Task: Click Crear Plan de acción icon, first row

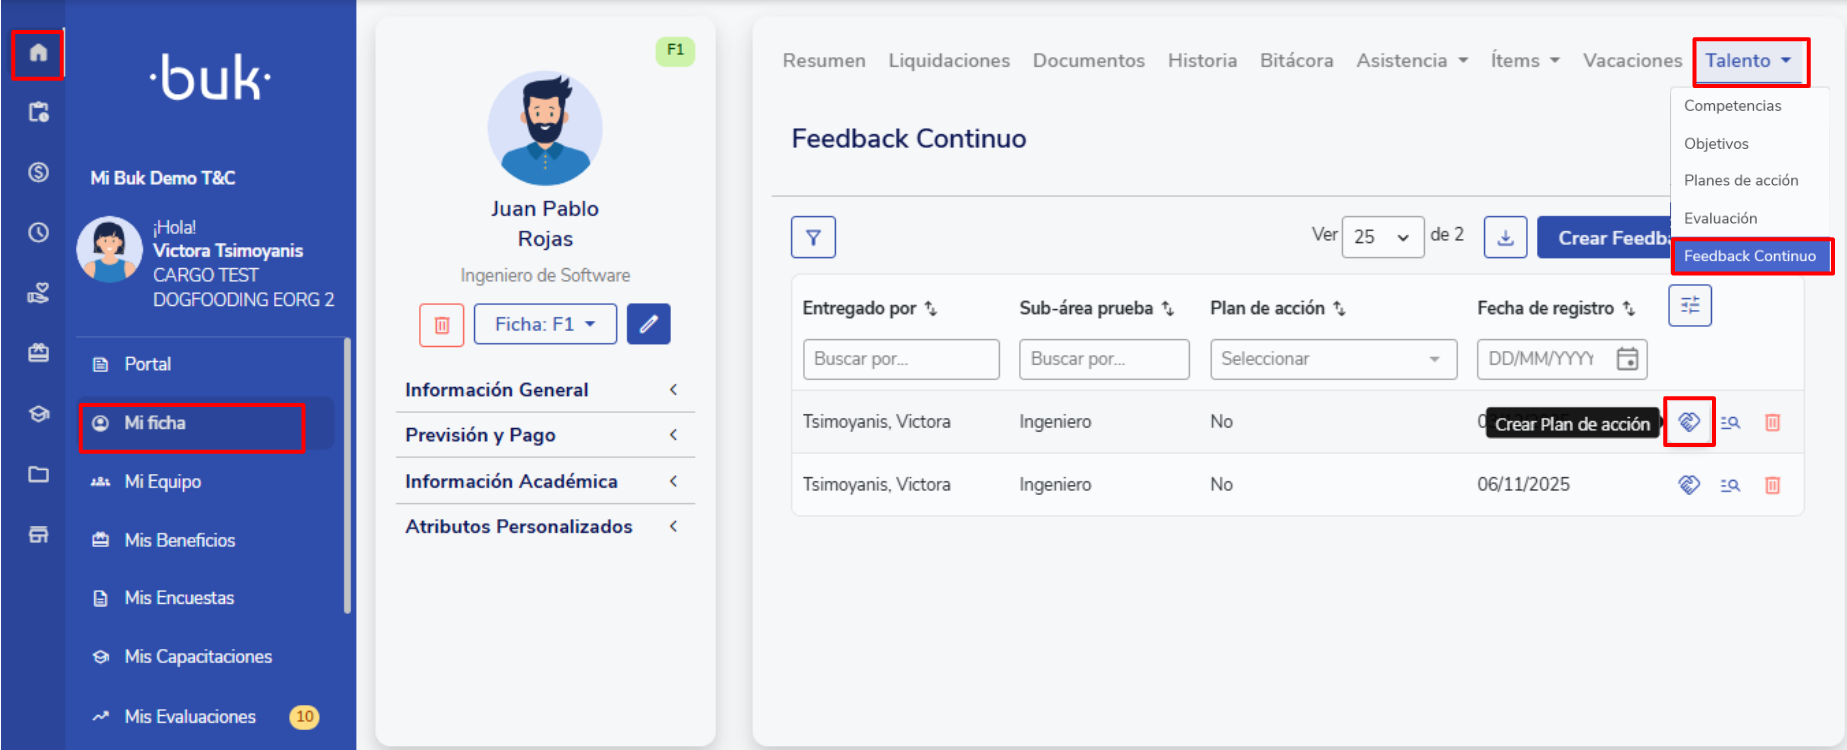Action: click(1689, 422)
